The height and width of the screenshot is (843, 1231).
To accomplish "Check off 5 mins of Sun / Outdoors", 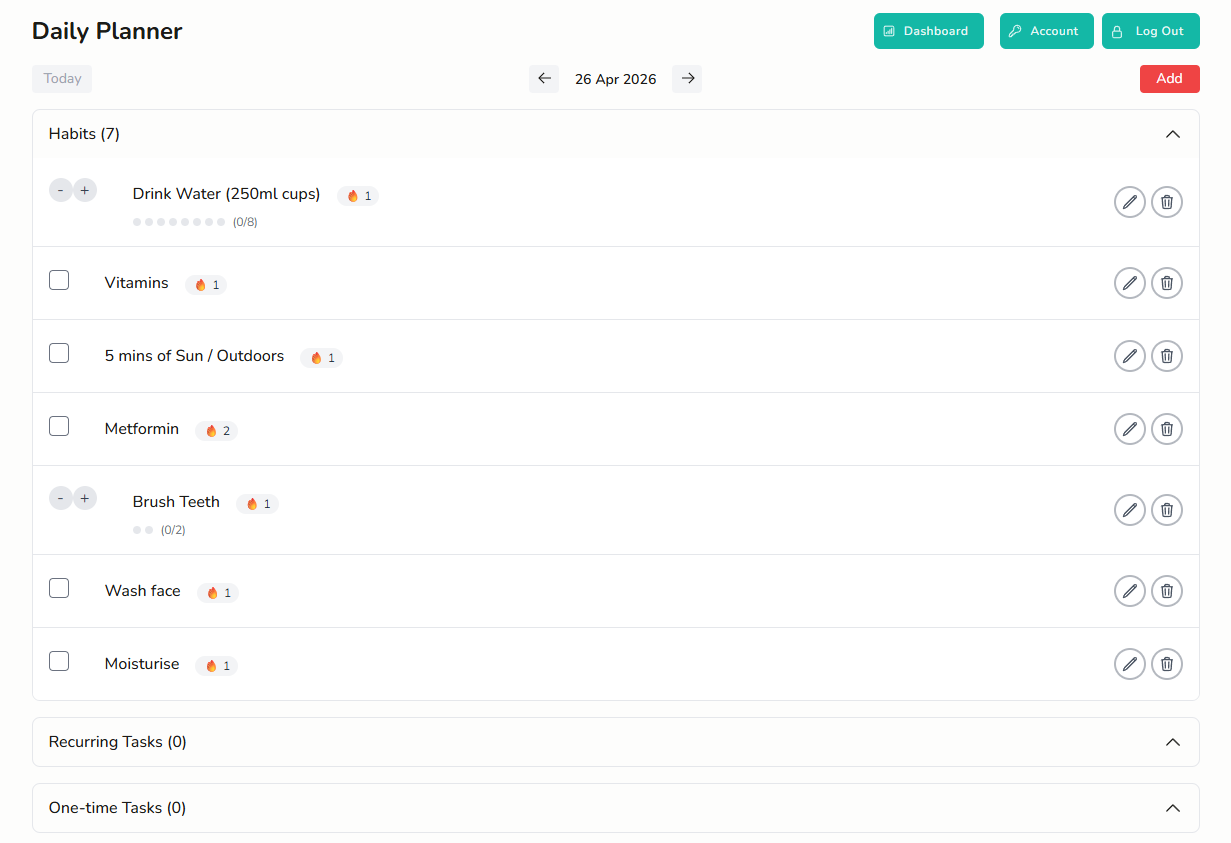I will tap(59, 353).
